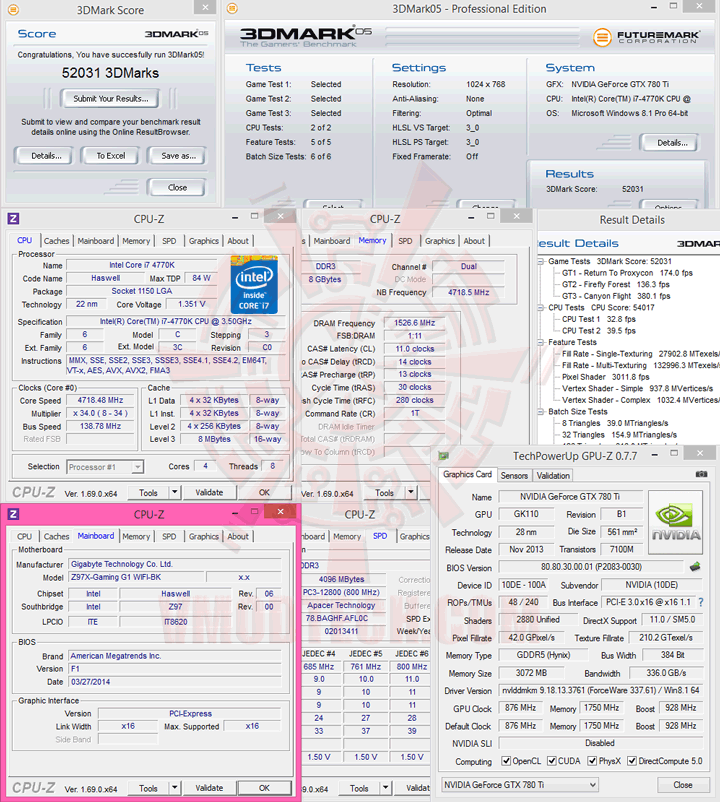720x802 pixels.
Task: Select Pixel Shader 3011.8 fps row
Action: point(605,377)
